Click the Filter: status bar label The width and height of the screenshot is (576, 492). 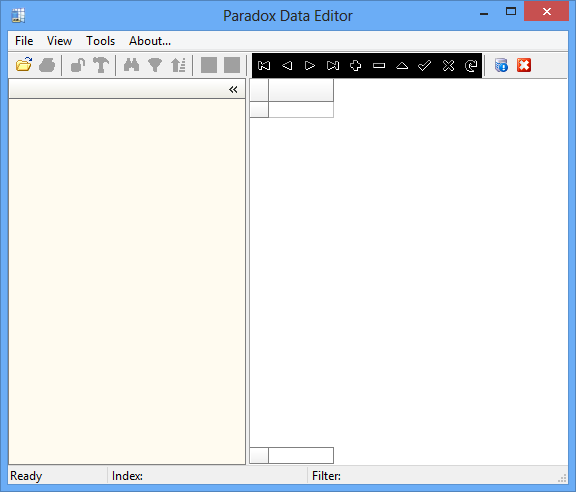point(326,476)
